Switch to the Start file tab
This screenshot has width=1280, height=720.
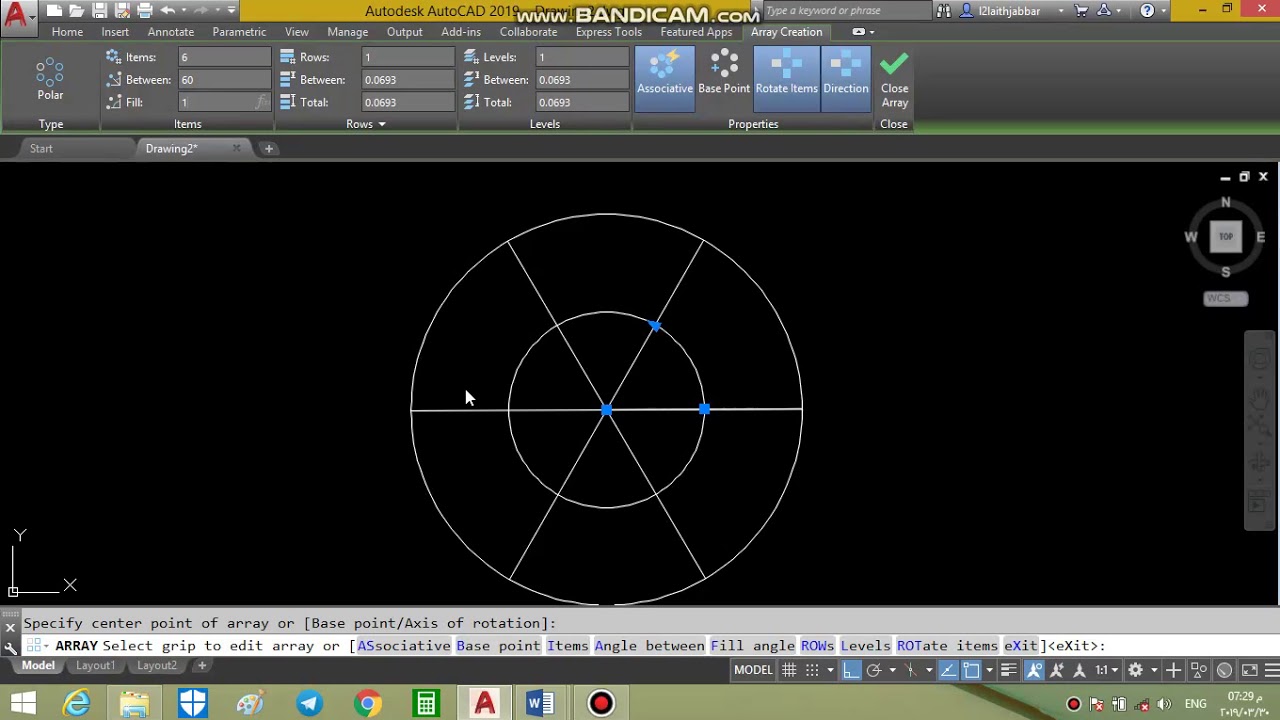[x=41, y=148]
